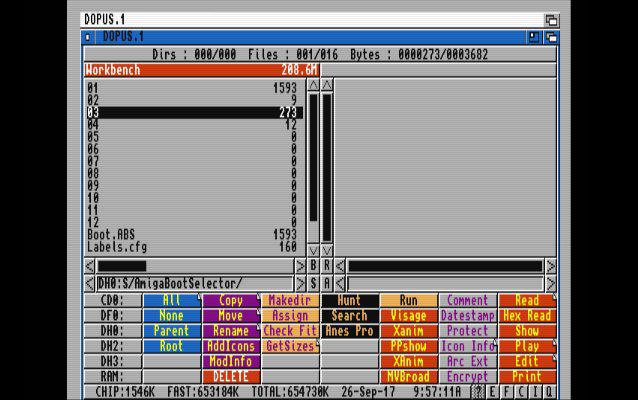Viewport: 638px width, 400px height.
Task: Click the F icon in the status bar
Action: tap(507, 392)
